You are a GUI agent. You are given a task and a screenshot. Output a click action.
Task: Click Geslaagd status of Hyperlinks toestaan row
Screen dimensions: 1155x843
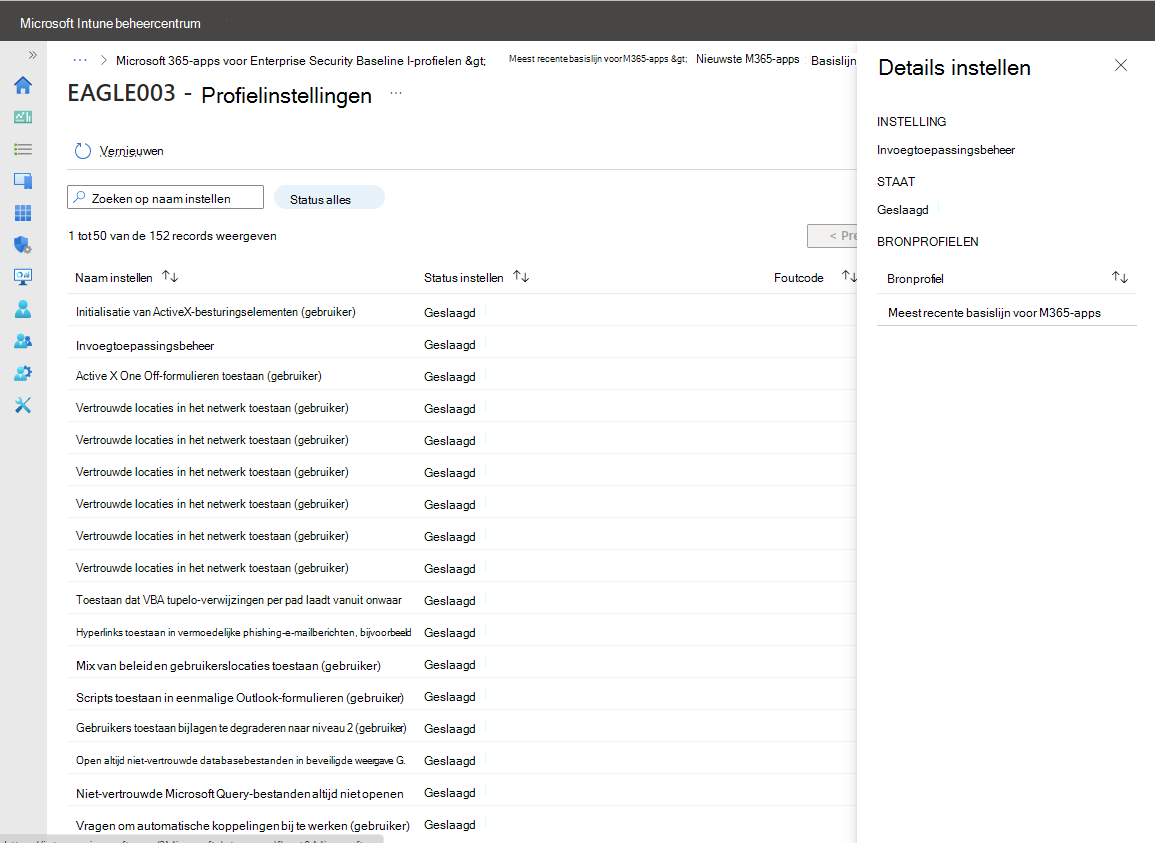point(449,632)
